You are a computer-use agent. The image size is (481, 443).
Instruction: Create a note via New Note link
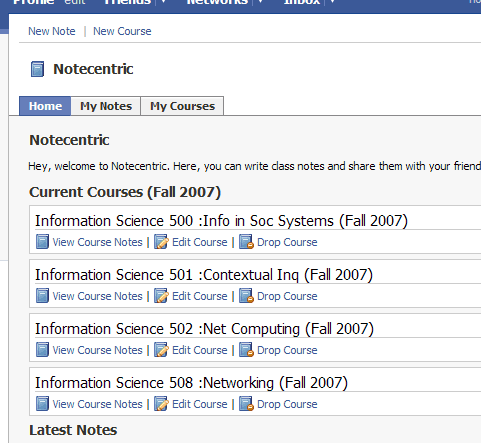(52, 31)
